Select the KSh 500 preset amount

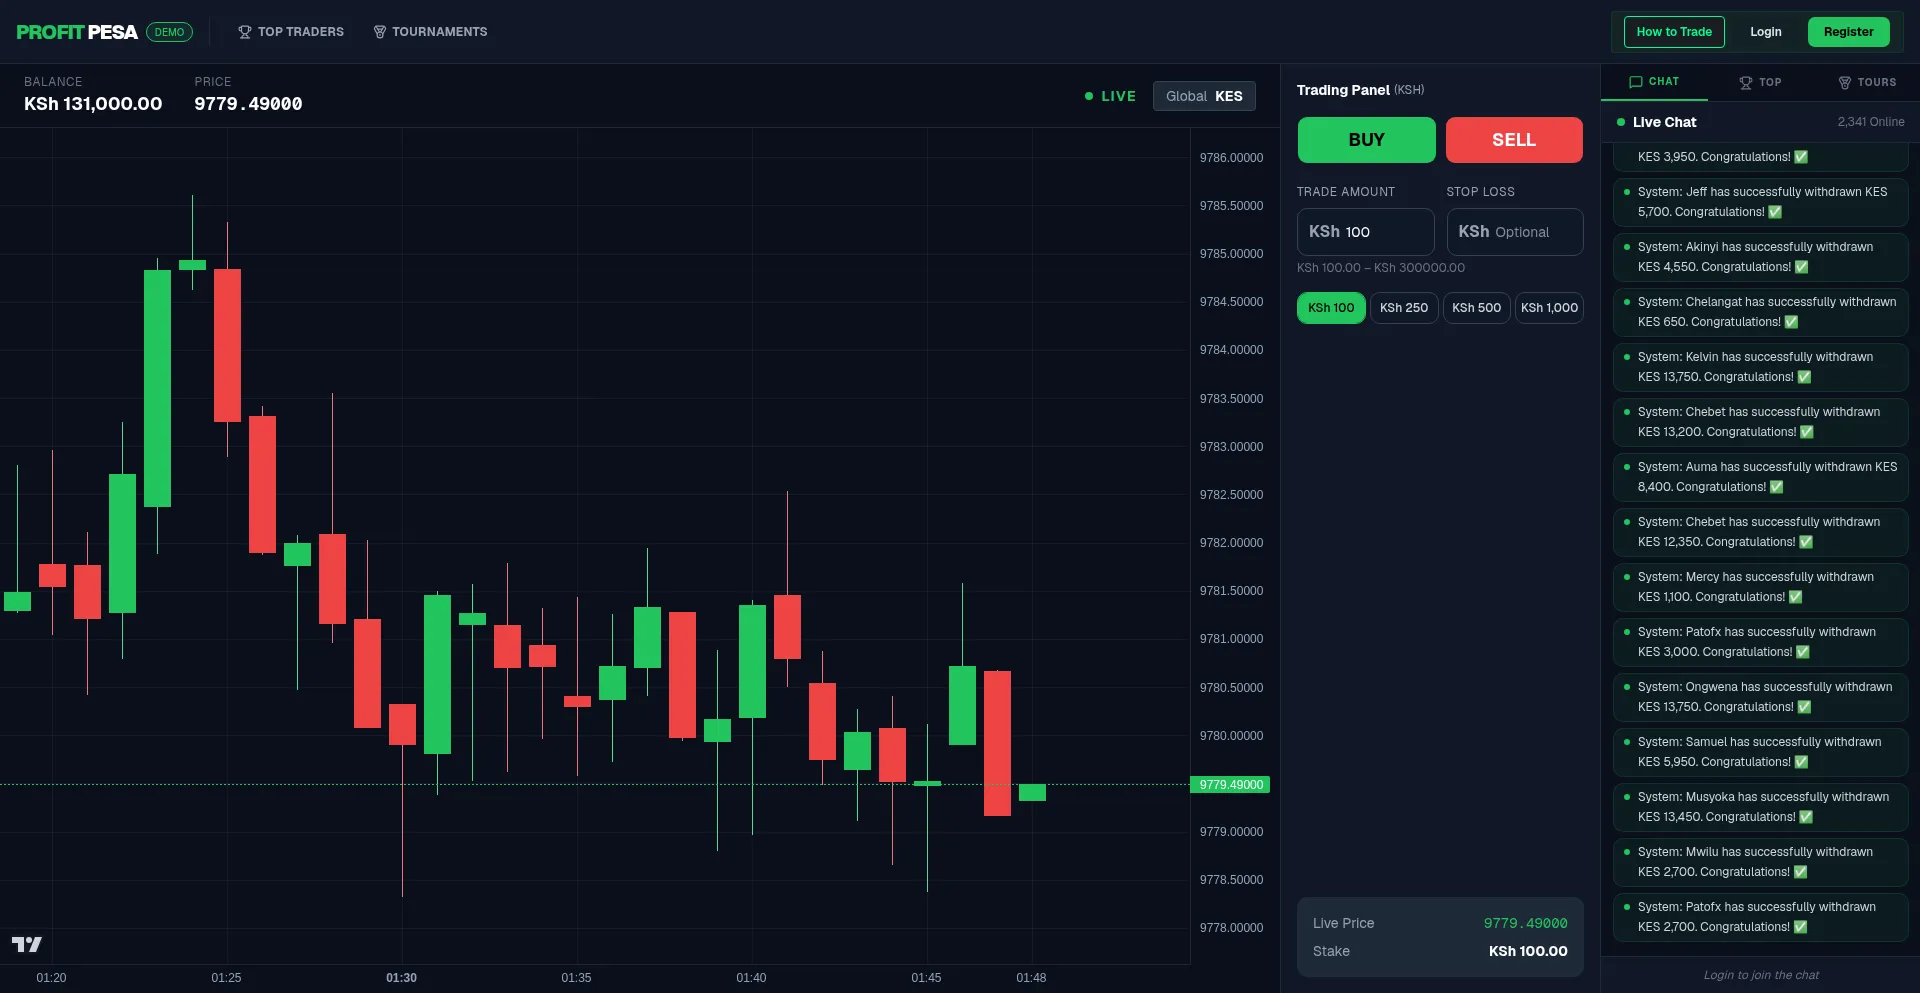[1477, 308]
